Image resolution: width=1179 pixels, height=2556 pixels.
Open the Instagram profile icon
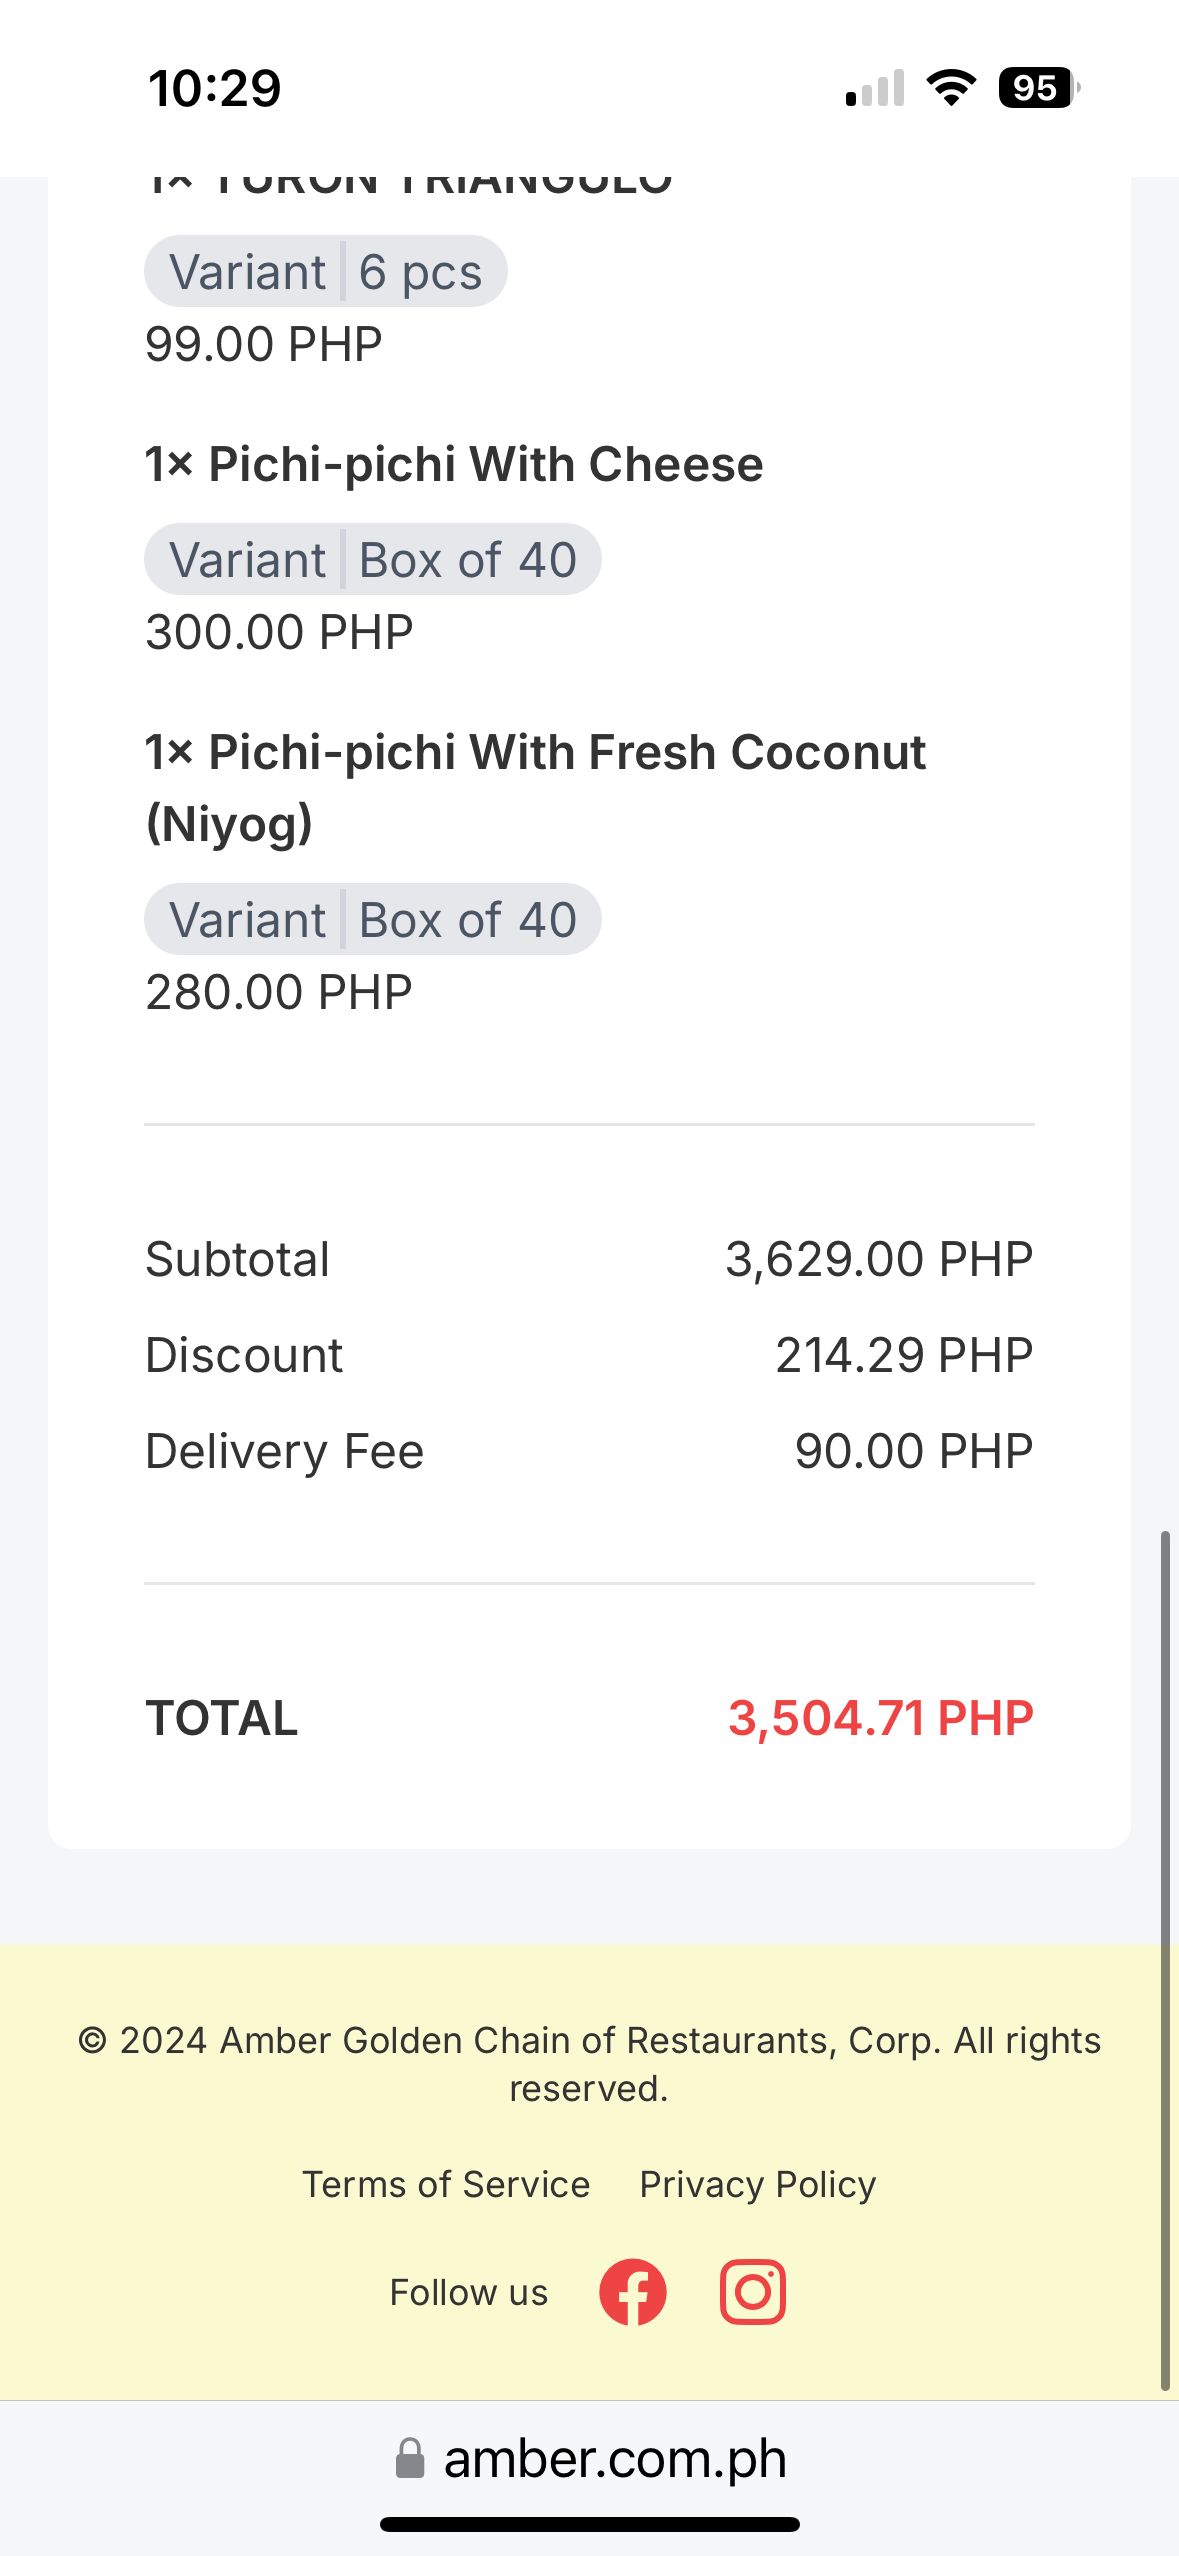[752, 2292]
